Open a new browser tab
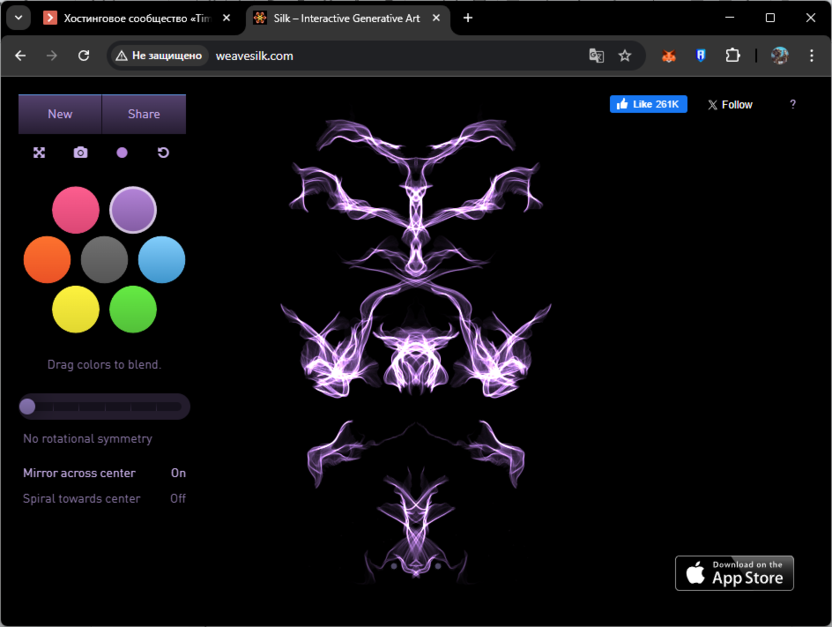Screen dimensions: 832x627 pyautogui.click(x=468, y=18)
